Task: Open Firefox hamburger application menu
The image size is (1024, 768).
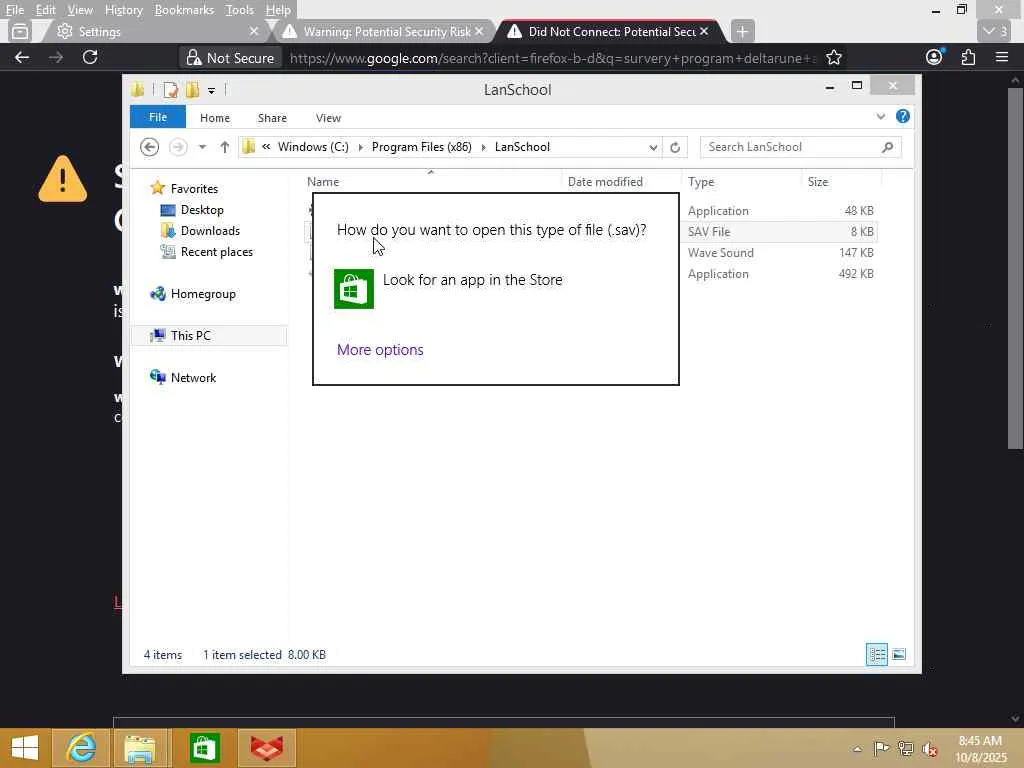Action: (1002, 57)
